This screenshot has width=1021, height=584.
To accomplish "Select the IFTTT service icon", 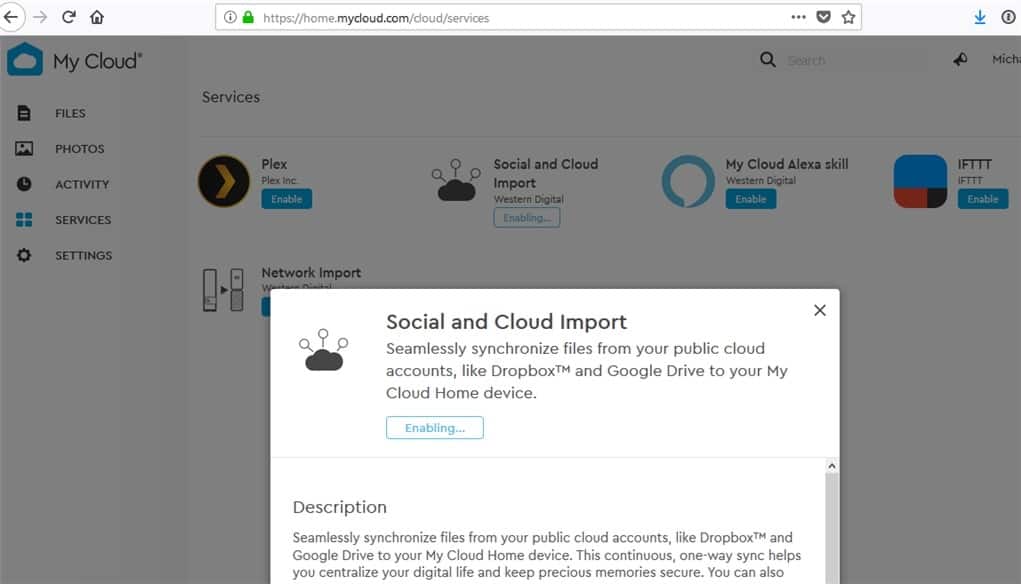I will pyautogui.click(x=920, y=181).
